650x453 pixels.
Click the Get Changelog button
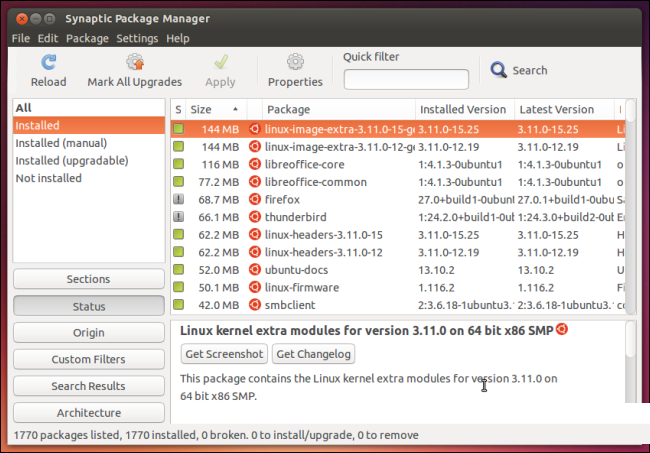[x=314, y=354]
